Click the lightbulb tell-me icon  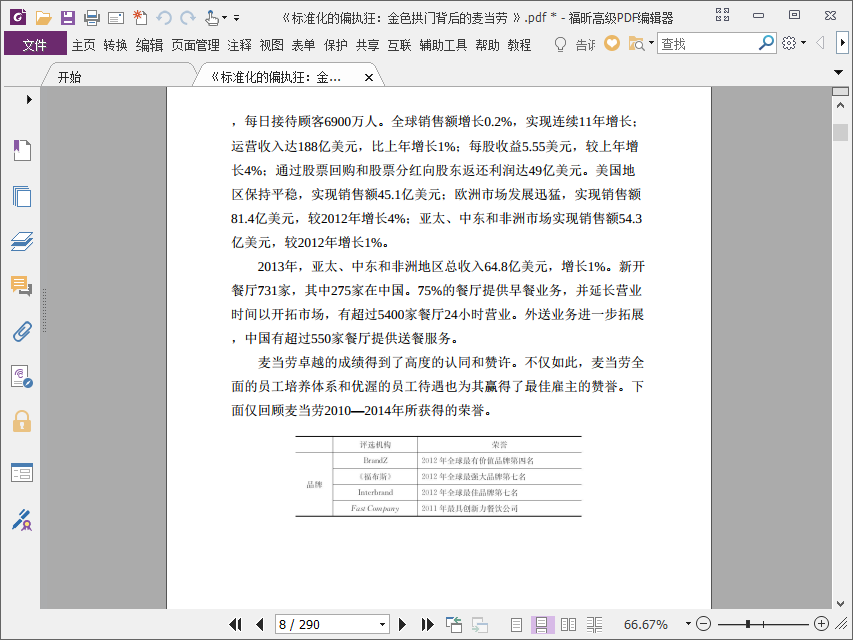[x=560, y=44]
